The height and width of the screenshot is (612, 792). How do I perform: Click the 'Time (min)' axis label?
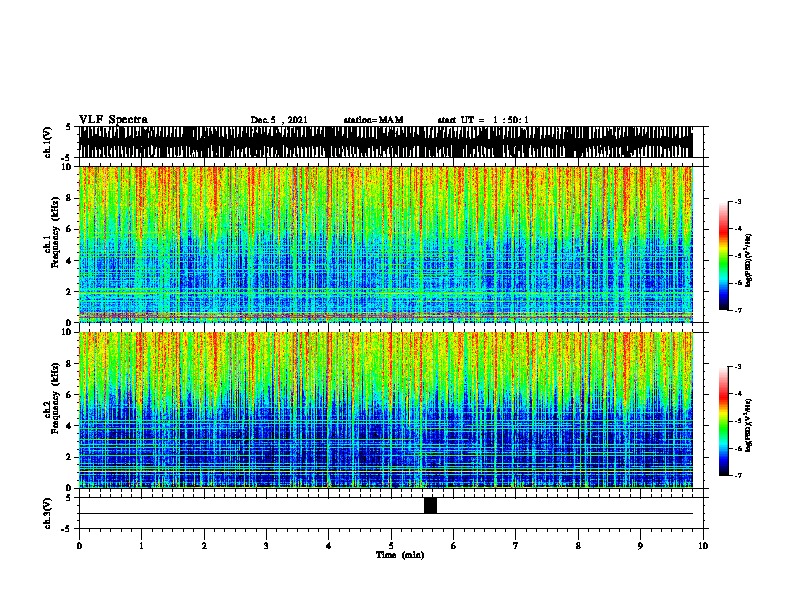click(400, 555)
